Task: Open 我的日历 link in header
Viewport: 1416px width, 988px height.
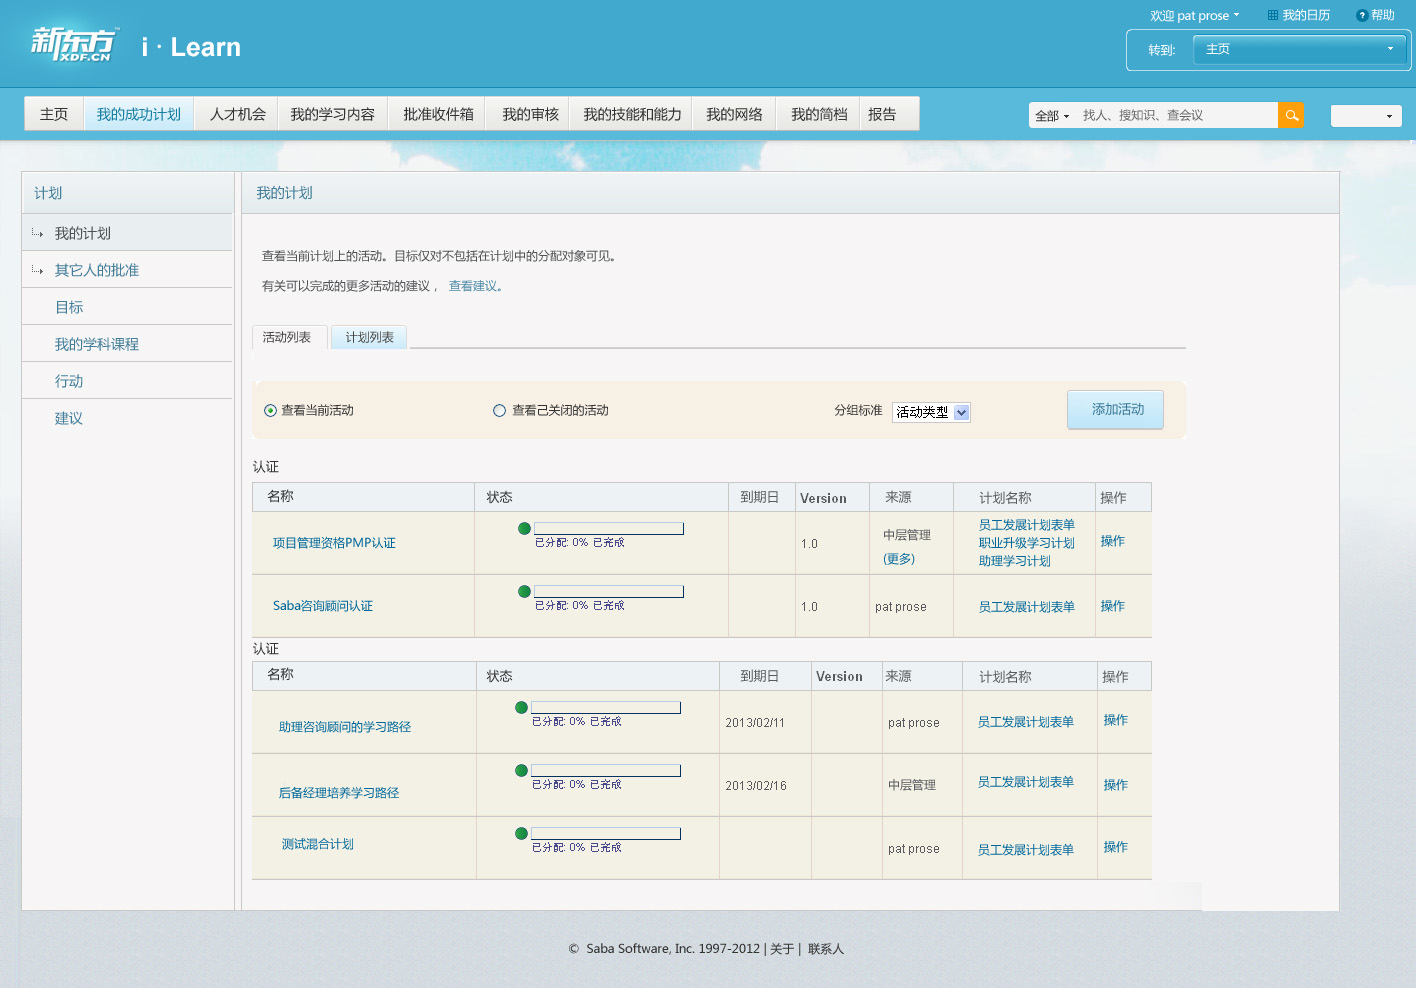Action: click(1306, 15)
